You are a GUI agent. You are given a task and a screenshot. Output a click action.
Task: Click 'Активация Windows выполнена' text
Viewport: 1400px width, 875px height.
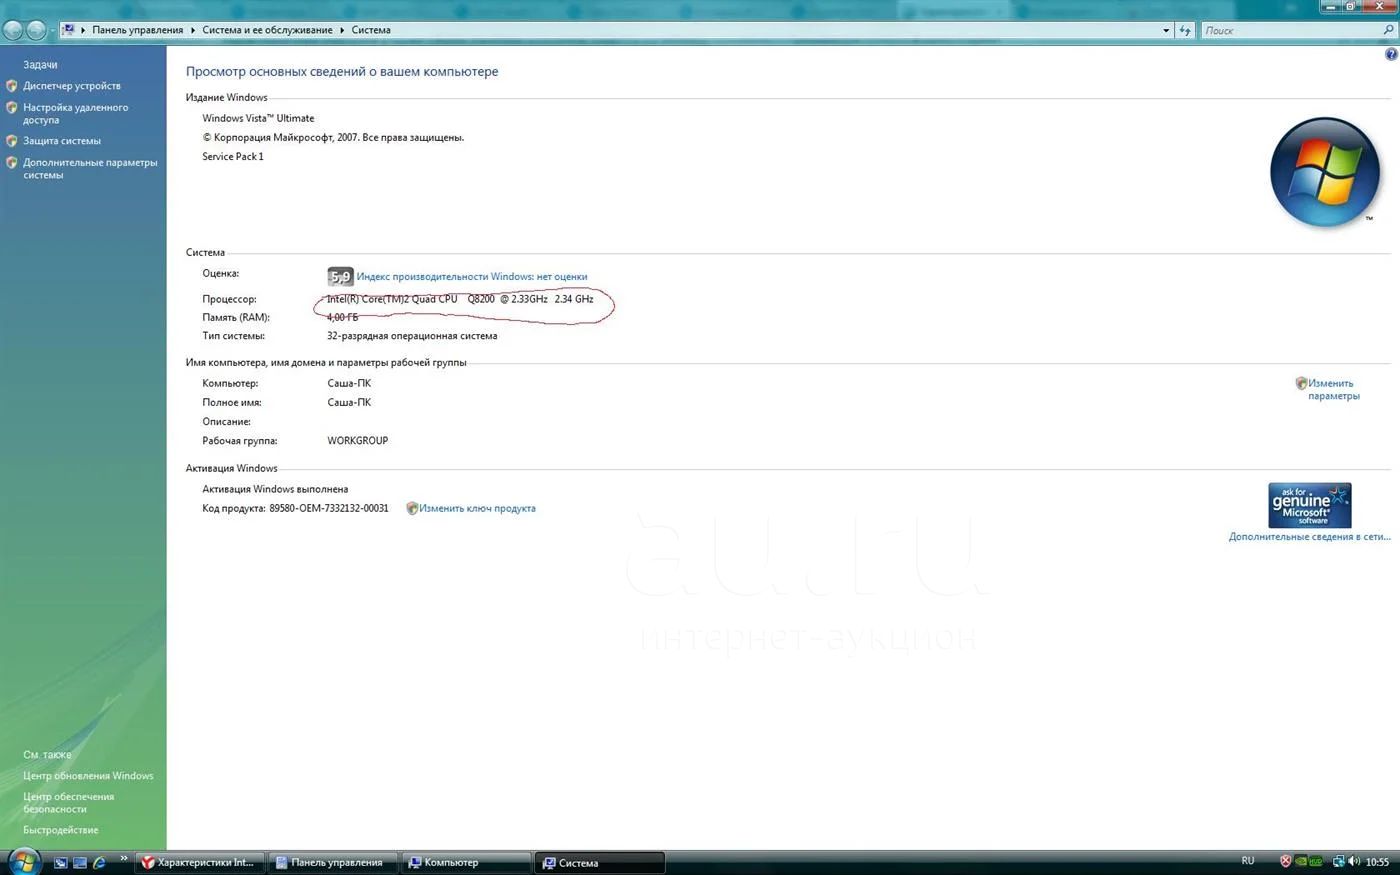coord(275,489)
